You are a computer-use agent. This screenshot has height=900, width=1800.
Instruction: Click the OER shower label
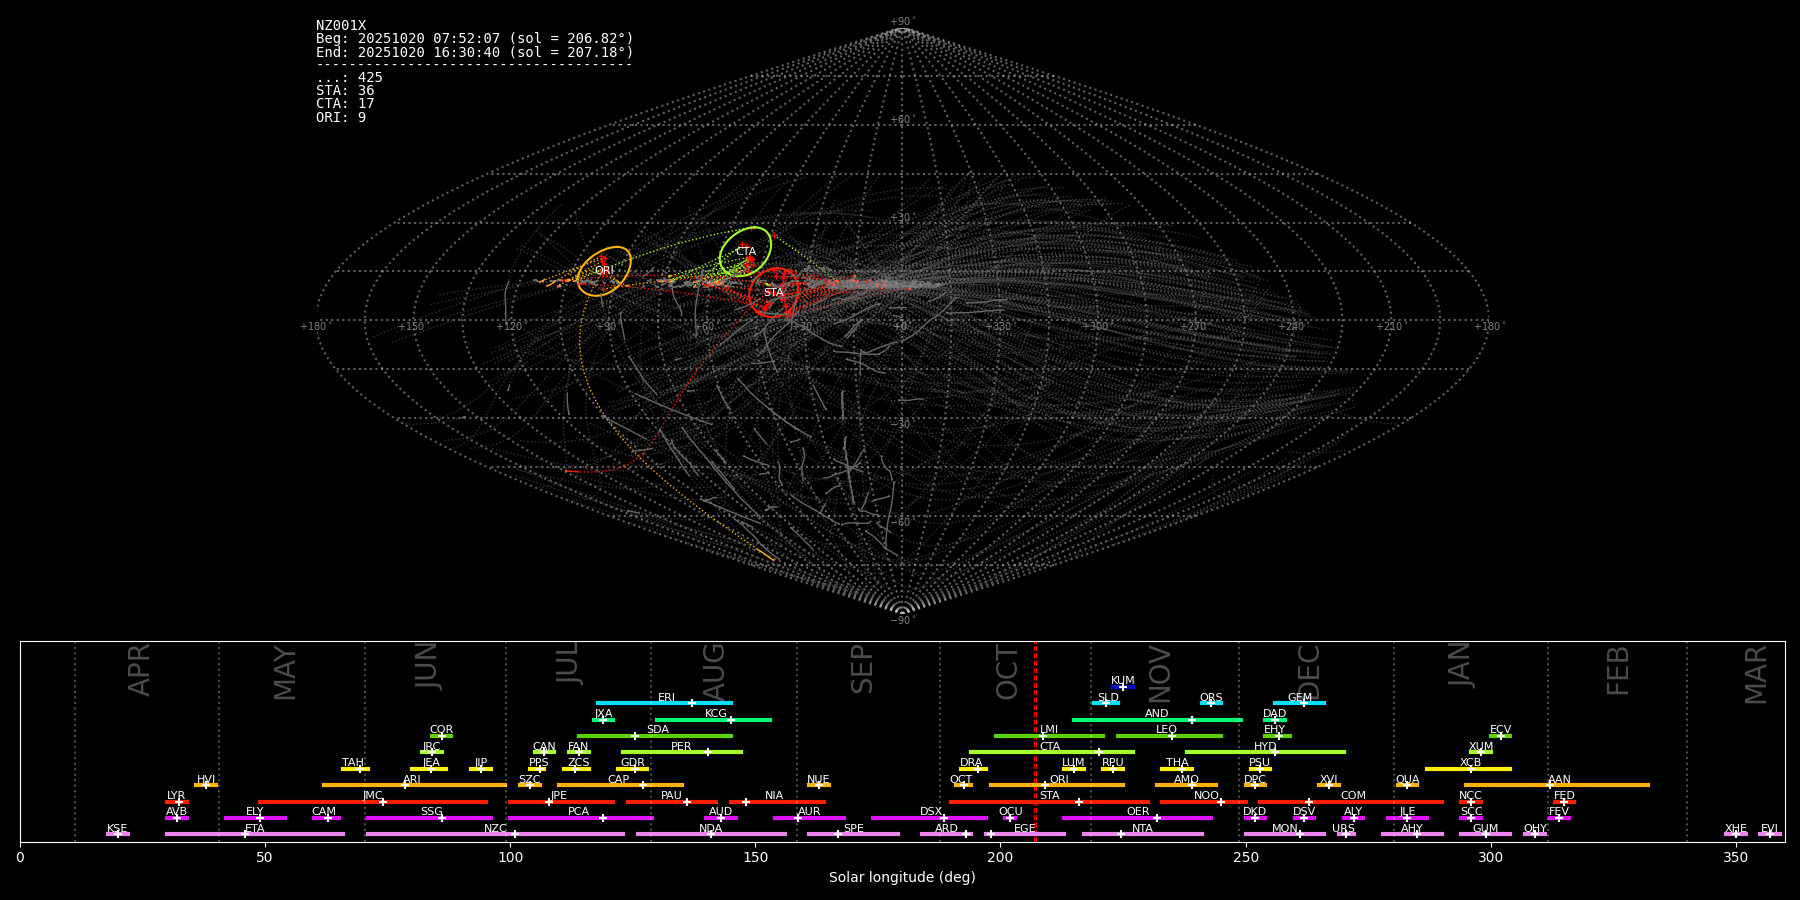(1138, 812)
